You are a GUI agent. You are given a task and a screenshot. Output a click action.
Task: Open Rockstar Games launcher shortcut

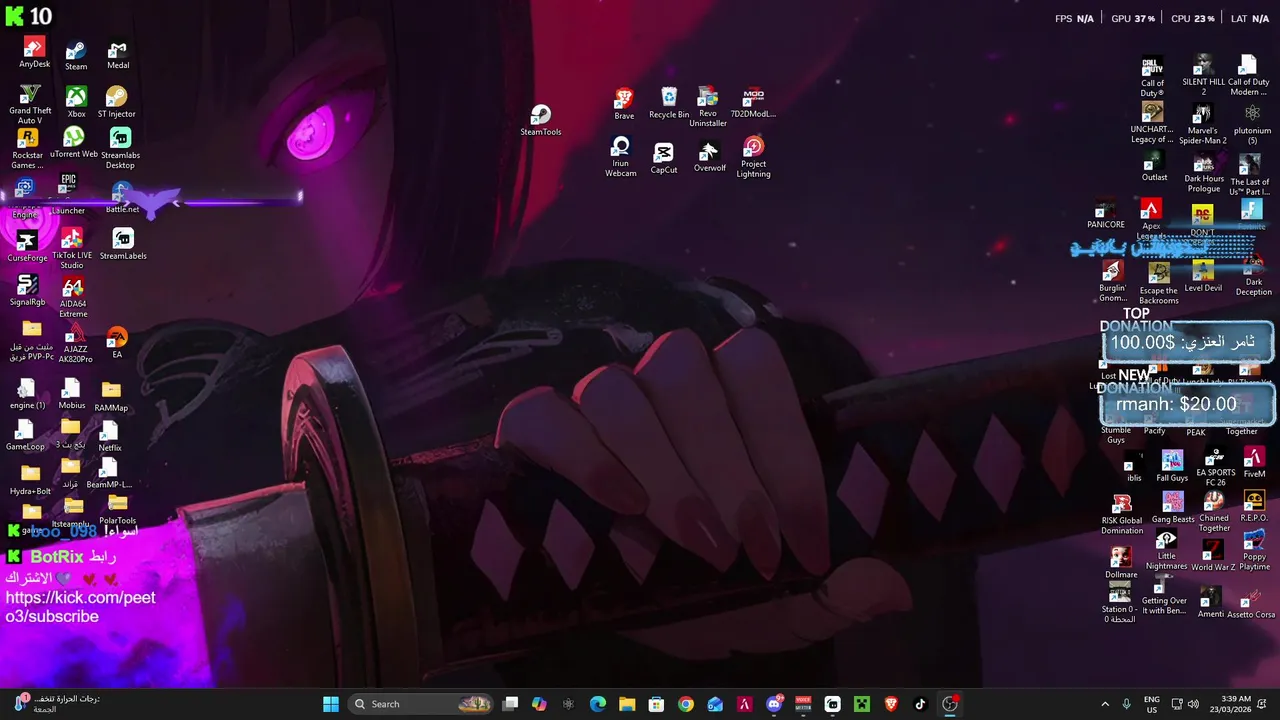click(28, 149)
